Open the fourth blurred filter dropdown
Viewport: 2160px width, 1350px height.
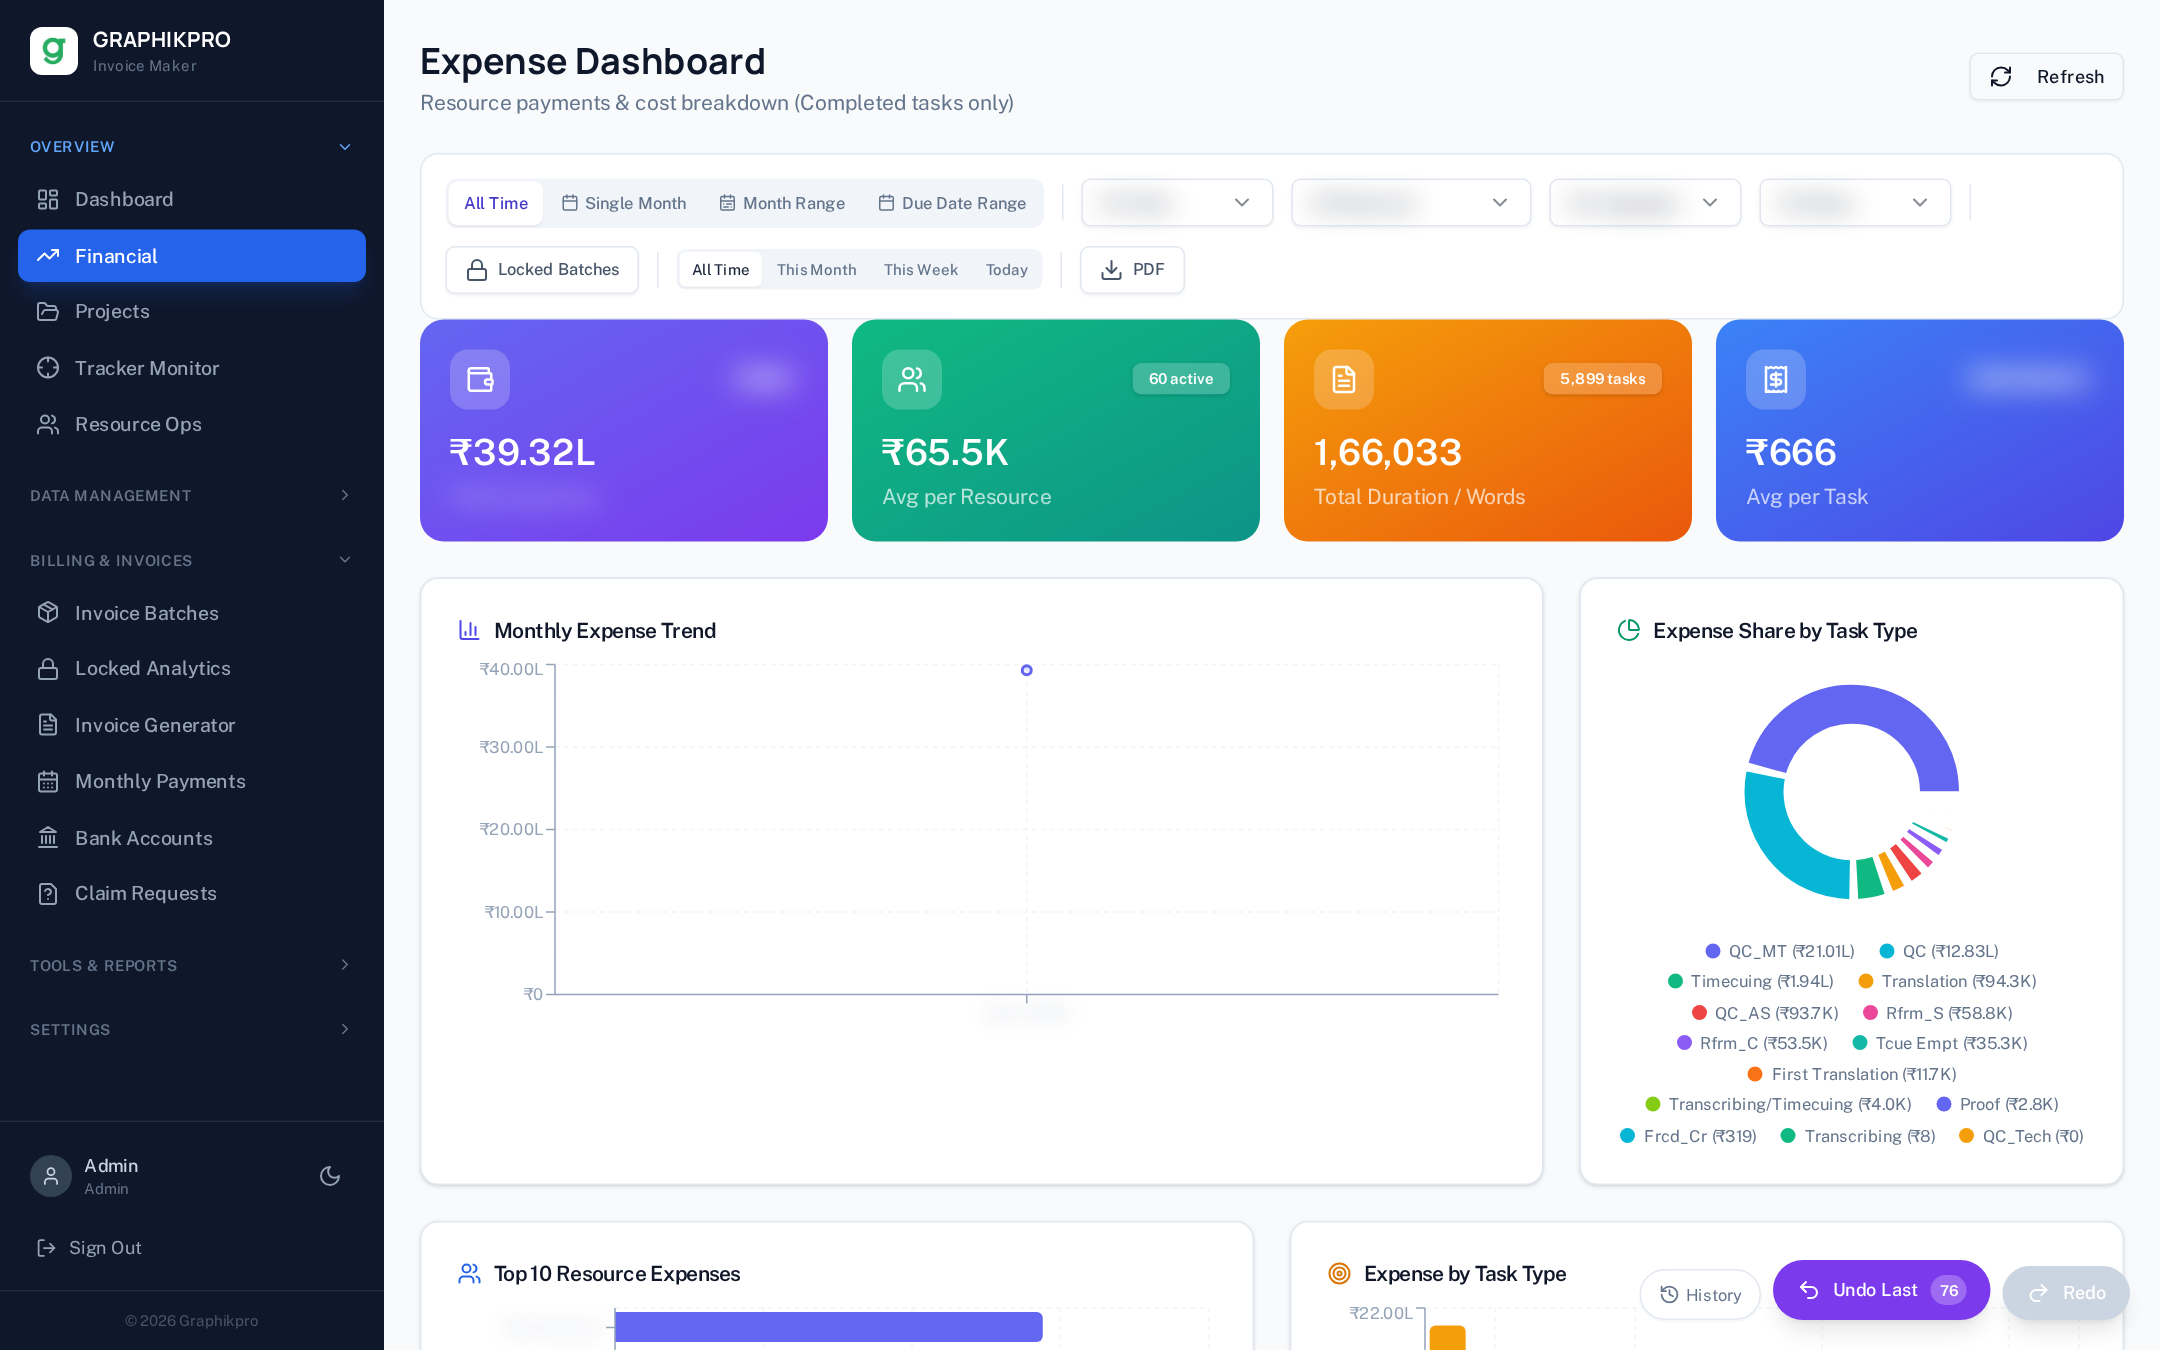pyautogui.click(x=1855, y=203)
